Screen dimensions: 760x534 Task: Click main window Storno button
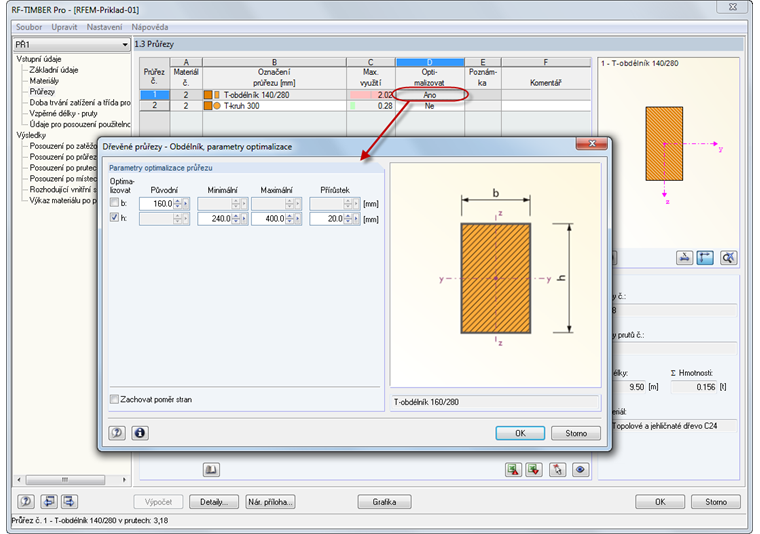716,502
